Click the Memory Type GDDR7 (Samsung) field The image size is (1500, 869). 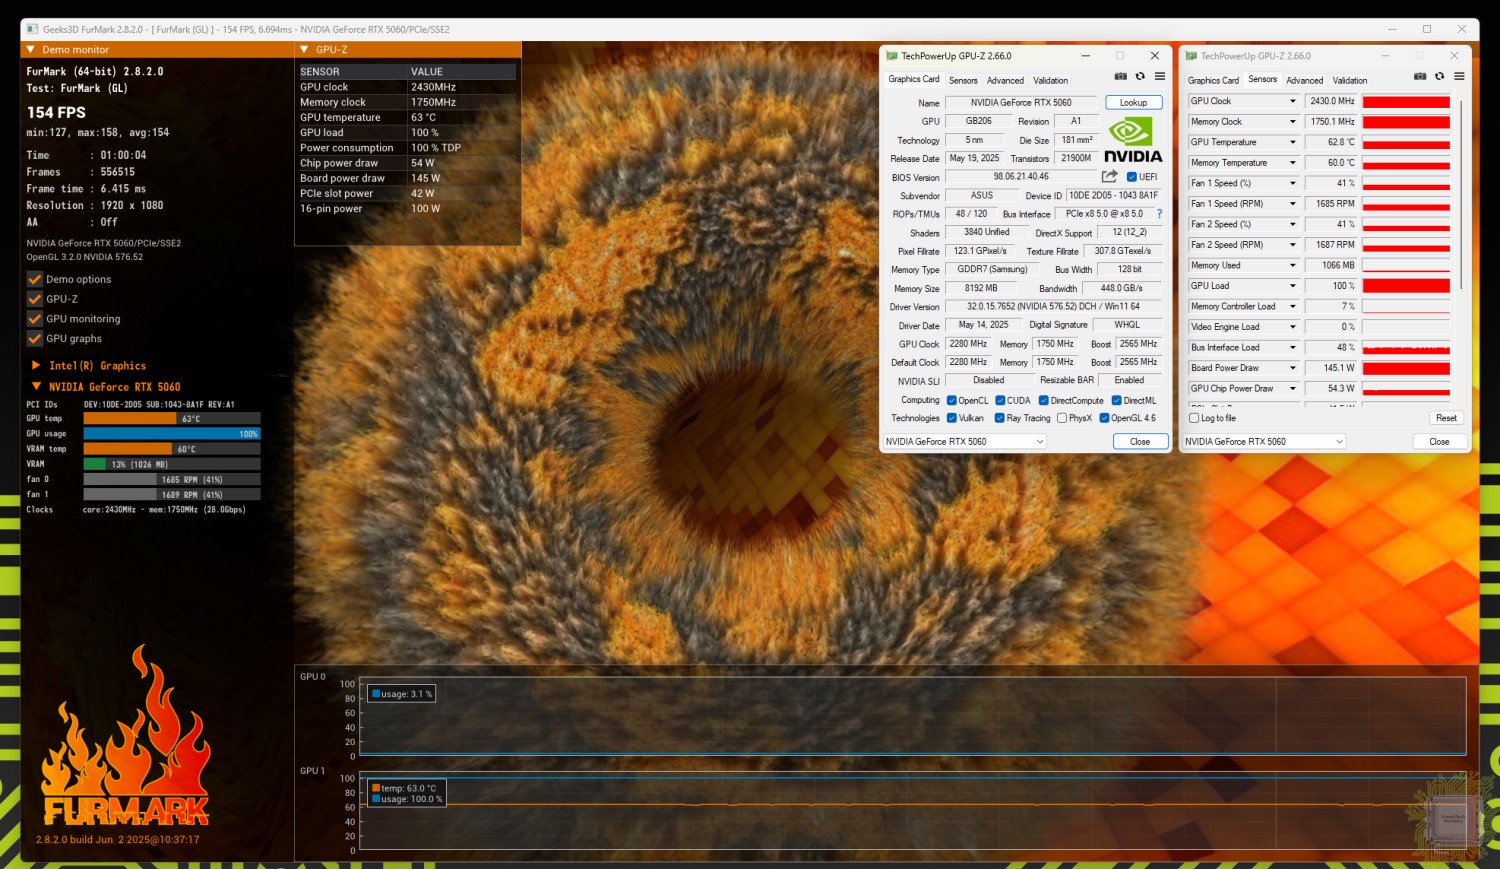pos(992,269)
